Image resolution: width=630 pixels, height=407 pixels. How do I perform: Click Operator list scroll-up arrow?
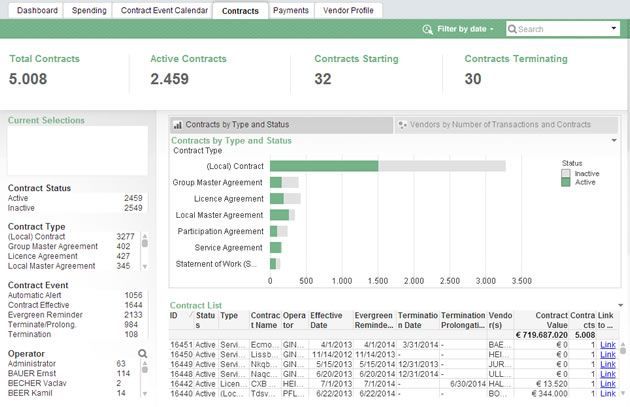[145, 362]
